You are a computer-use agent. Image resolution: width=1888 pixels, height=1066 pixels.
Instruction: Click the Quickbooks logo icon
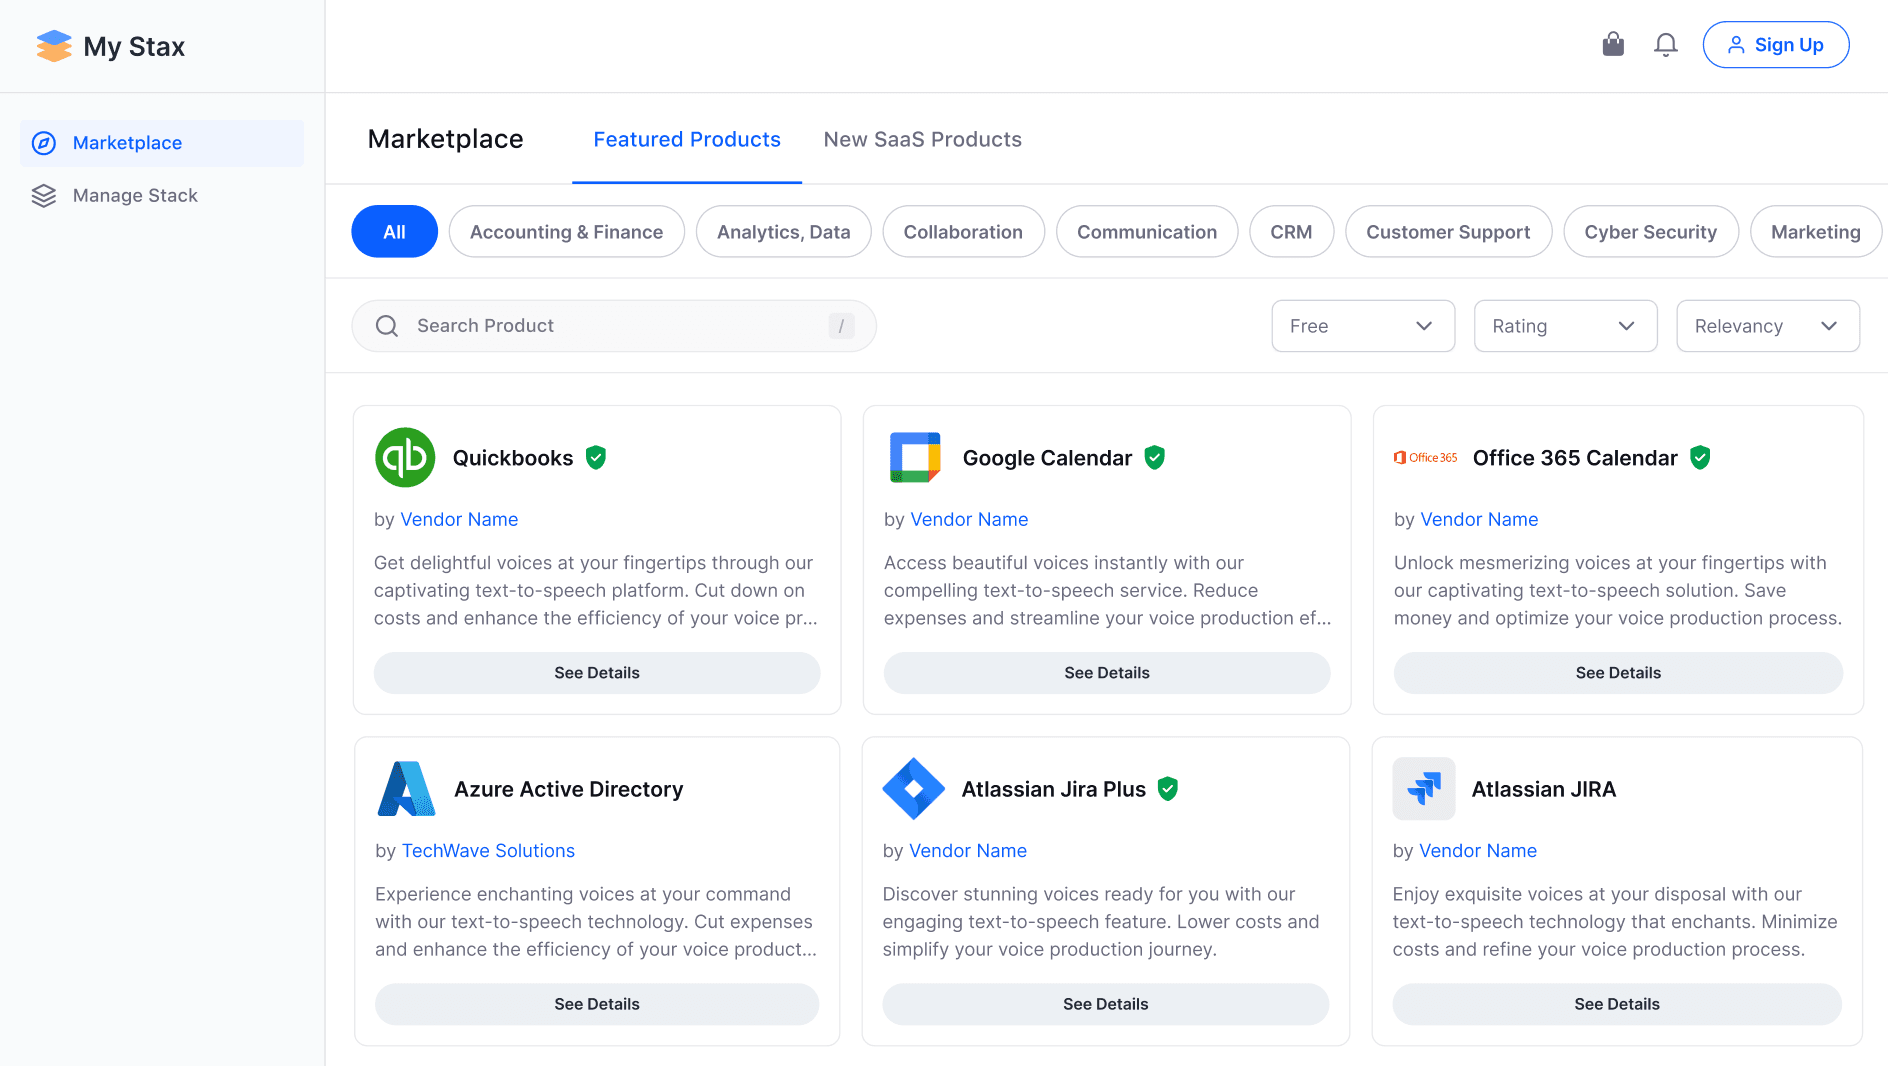405,457
